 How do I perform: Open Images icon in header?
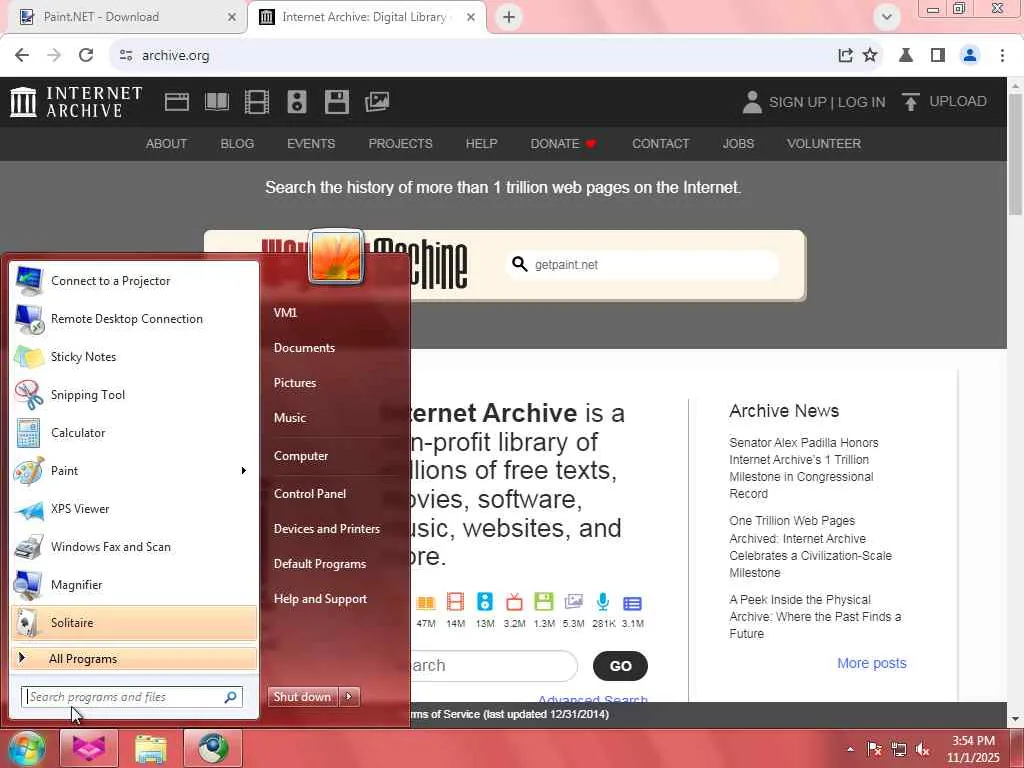[377, 102]
